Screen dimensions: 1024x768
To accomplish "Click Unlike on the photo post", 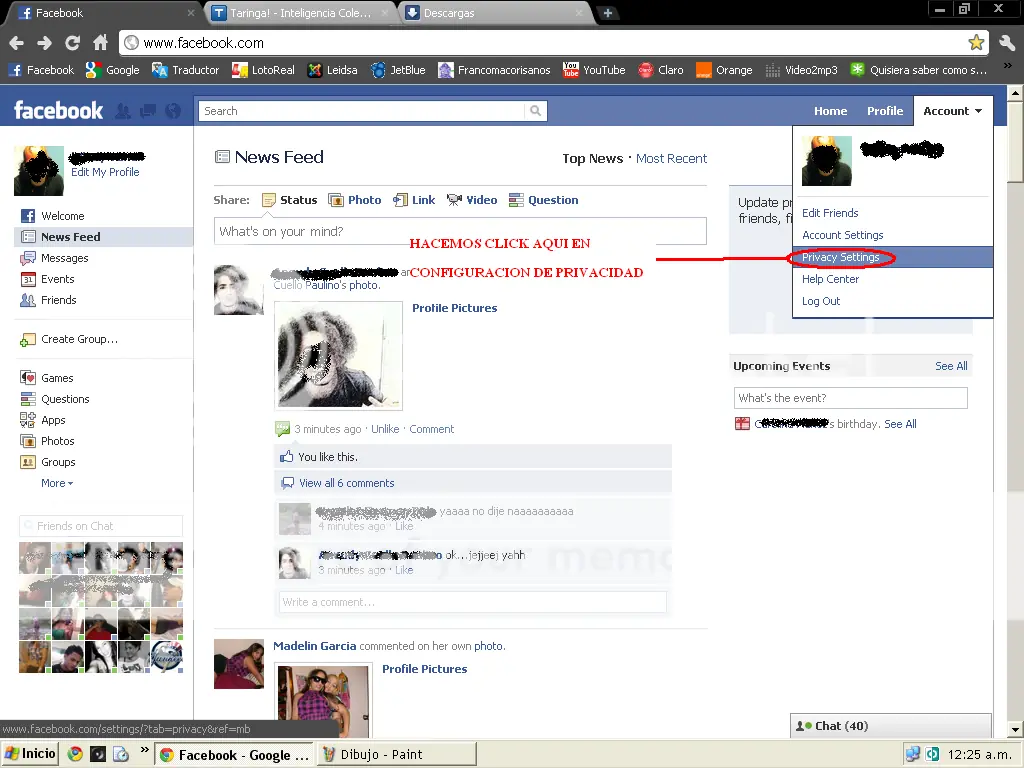I will (385, 429).
